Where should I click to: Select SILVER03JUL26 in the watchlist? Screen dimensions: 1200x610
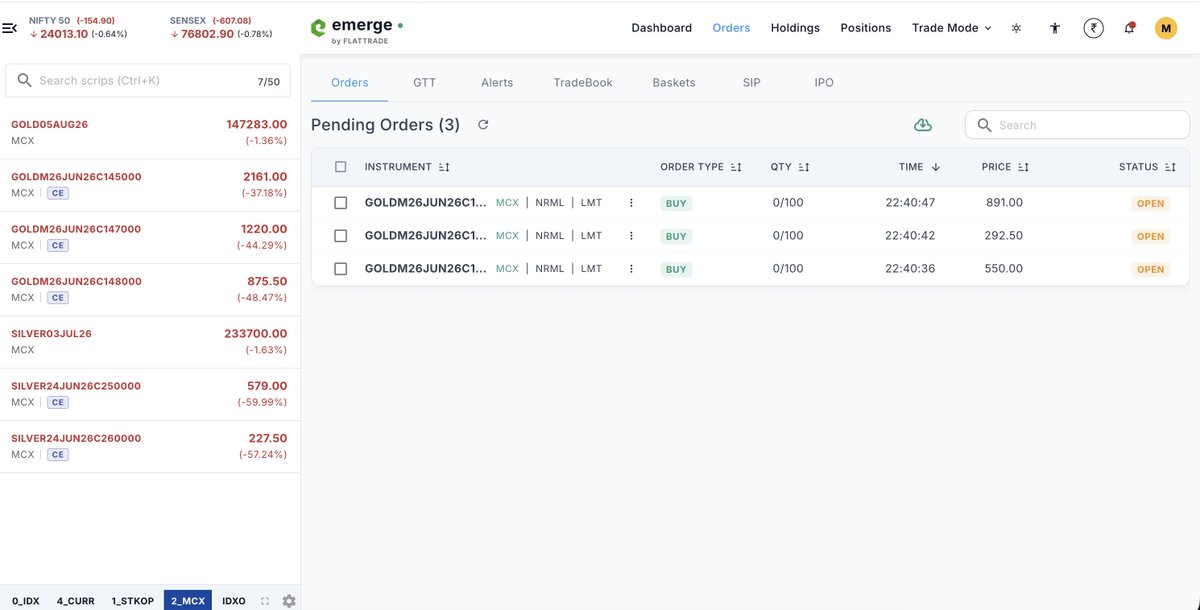150,342
